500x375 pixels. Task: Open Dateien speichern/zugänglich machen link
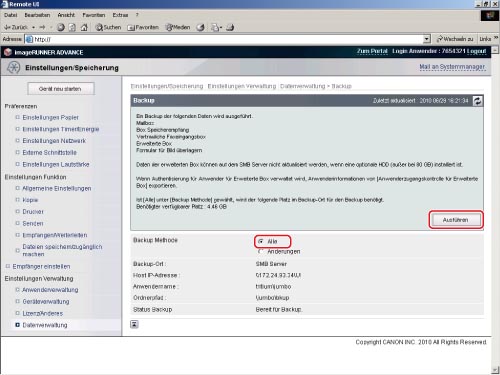pos(62,250)
